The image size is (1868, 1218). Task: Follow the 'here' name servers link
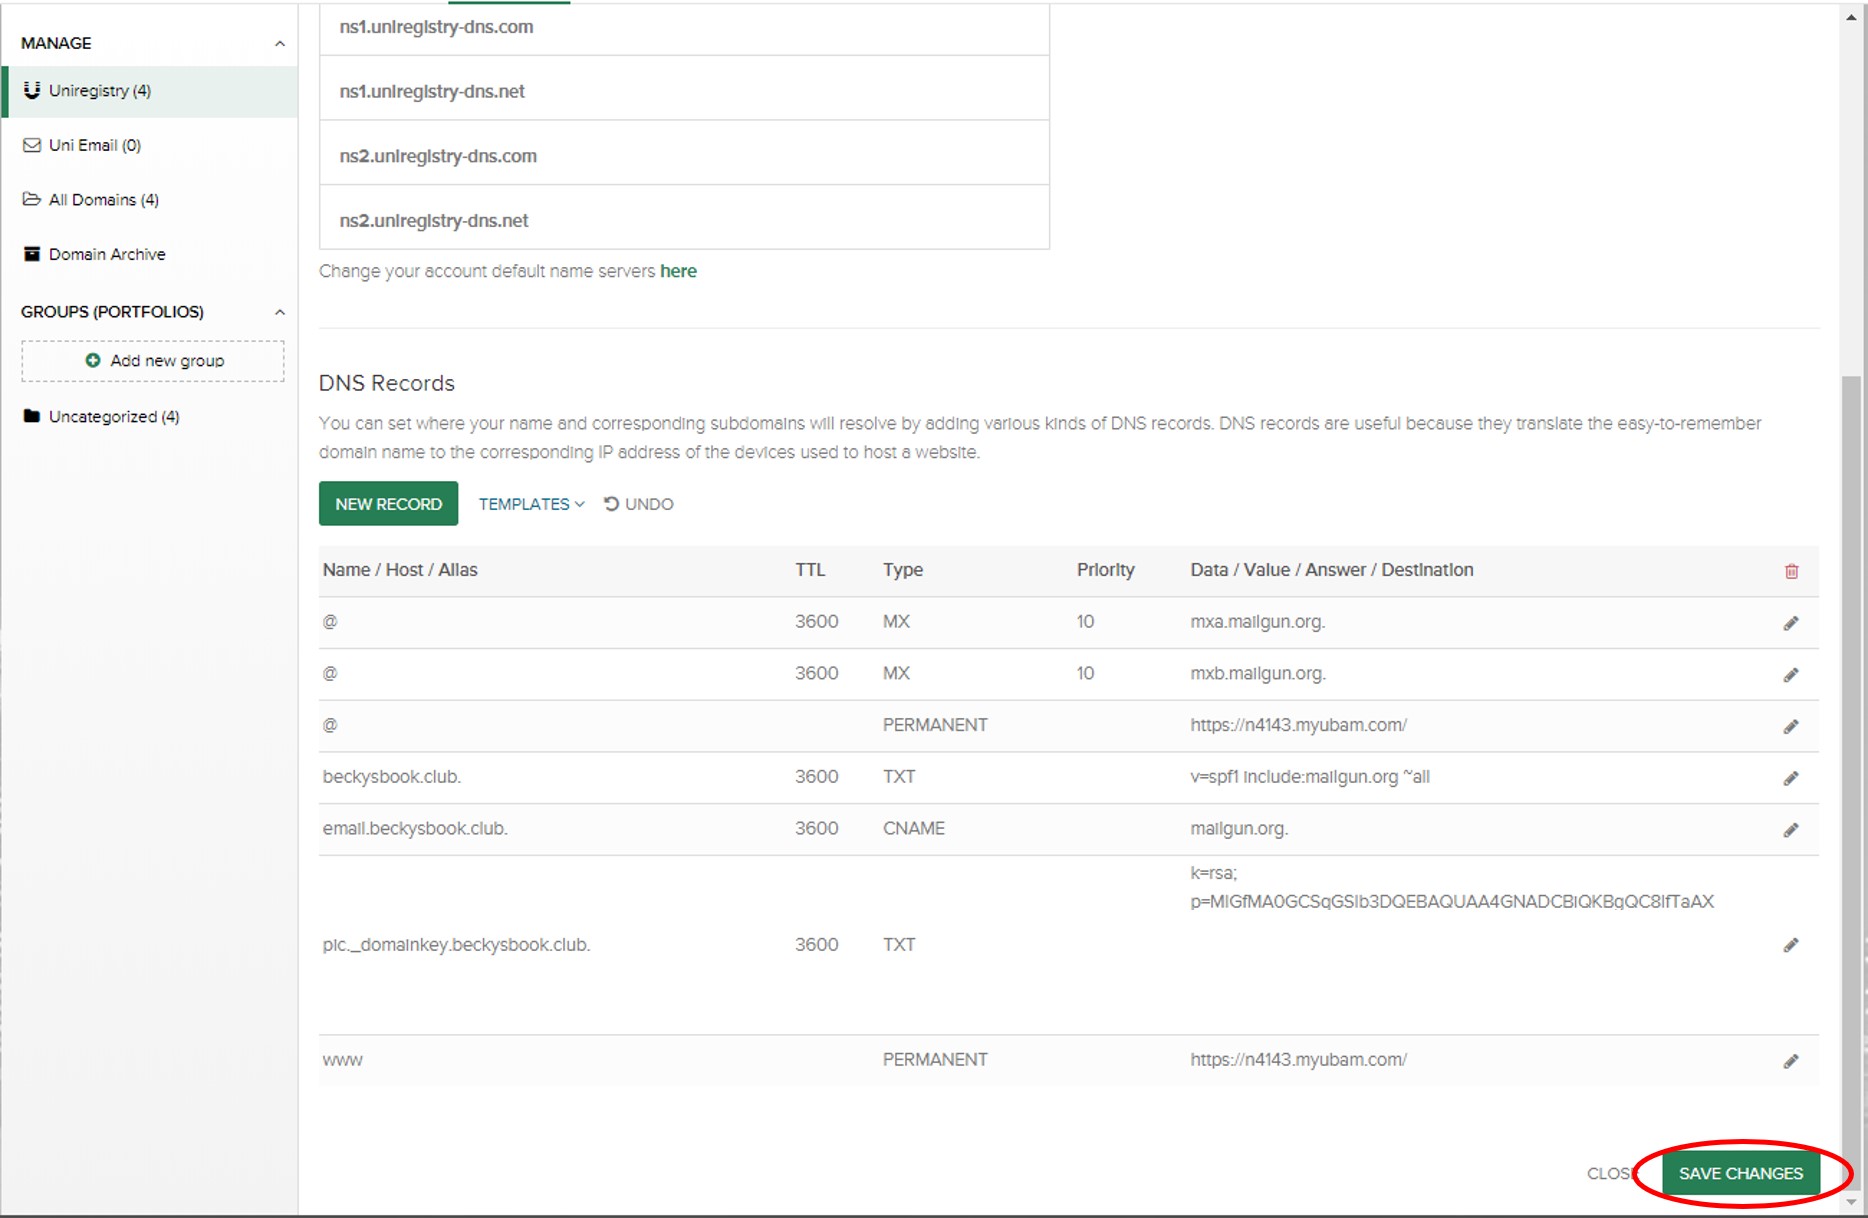pos(678,271)
